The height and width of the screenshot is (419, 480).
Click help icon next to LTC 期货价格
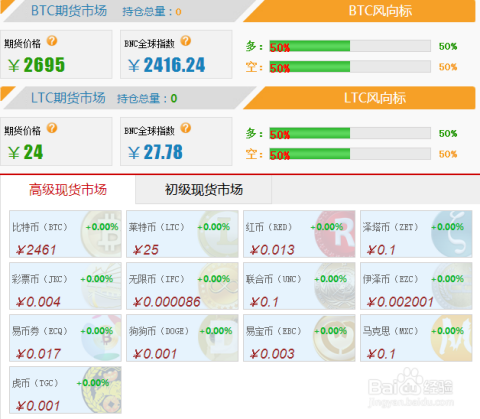[52, 128]
